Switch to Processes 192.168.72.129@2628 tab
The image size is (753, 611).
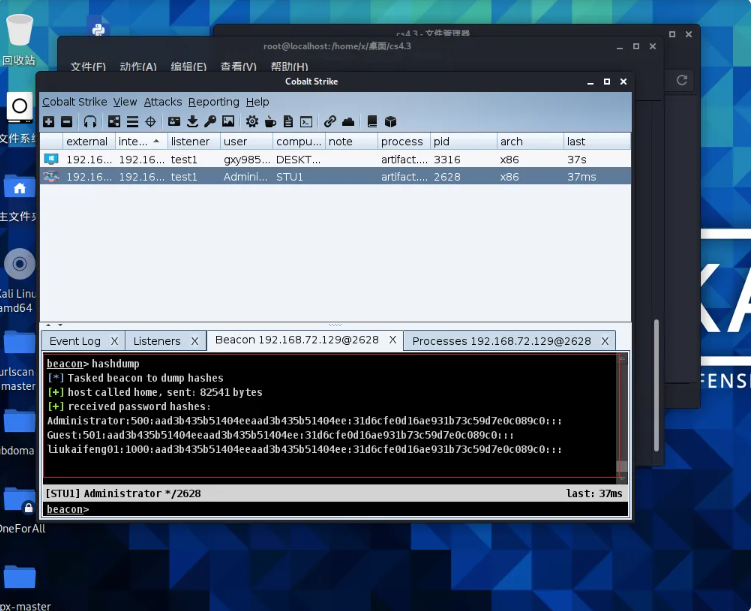(501, 341)
